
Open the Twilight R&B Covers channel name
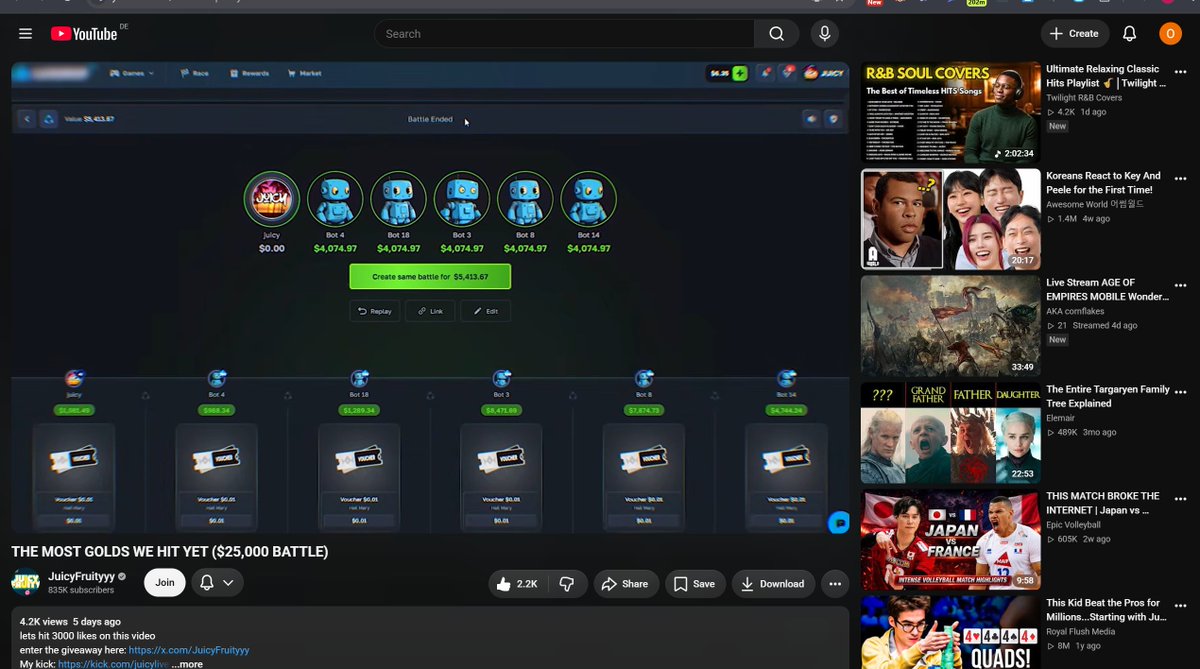point(1084,98)
